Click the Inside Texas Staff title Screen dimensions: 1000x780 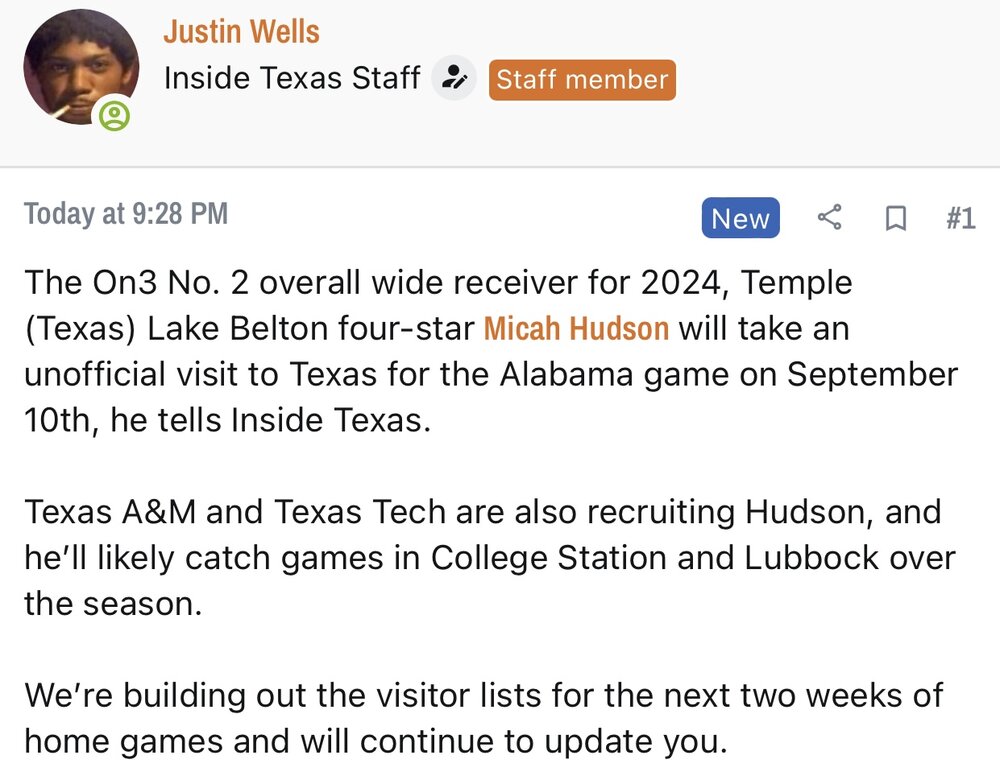click(x=291, y=78)
